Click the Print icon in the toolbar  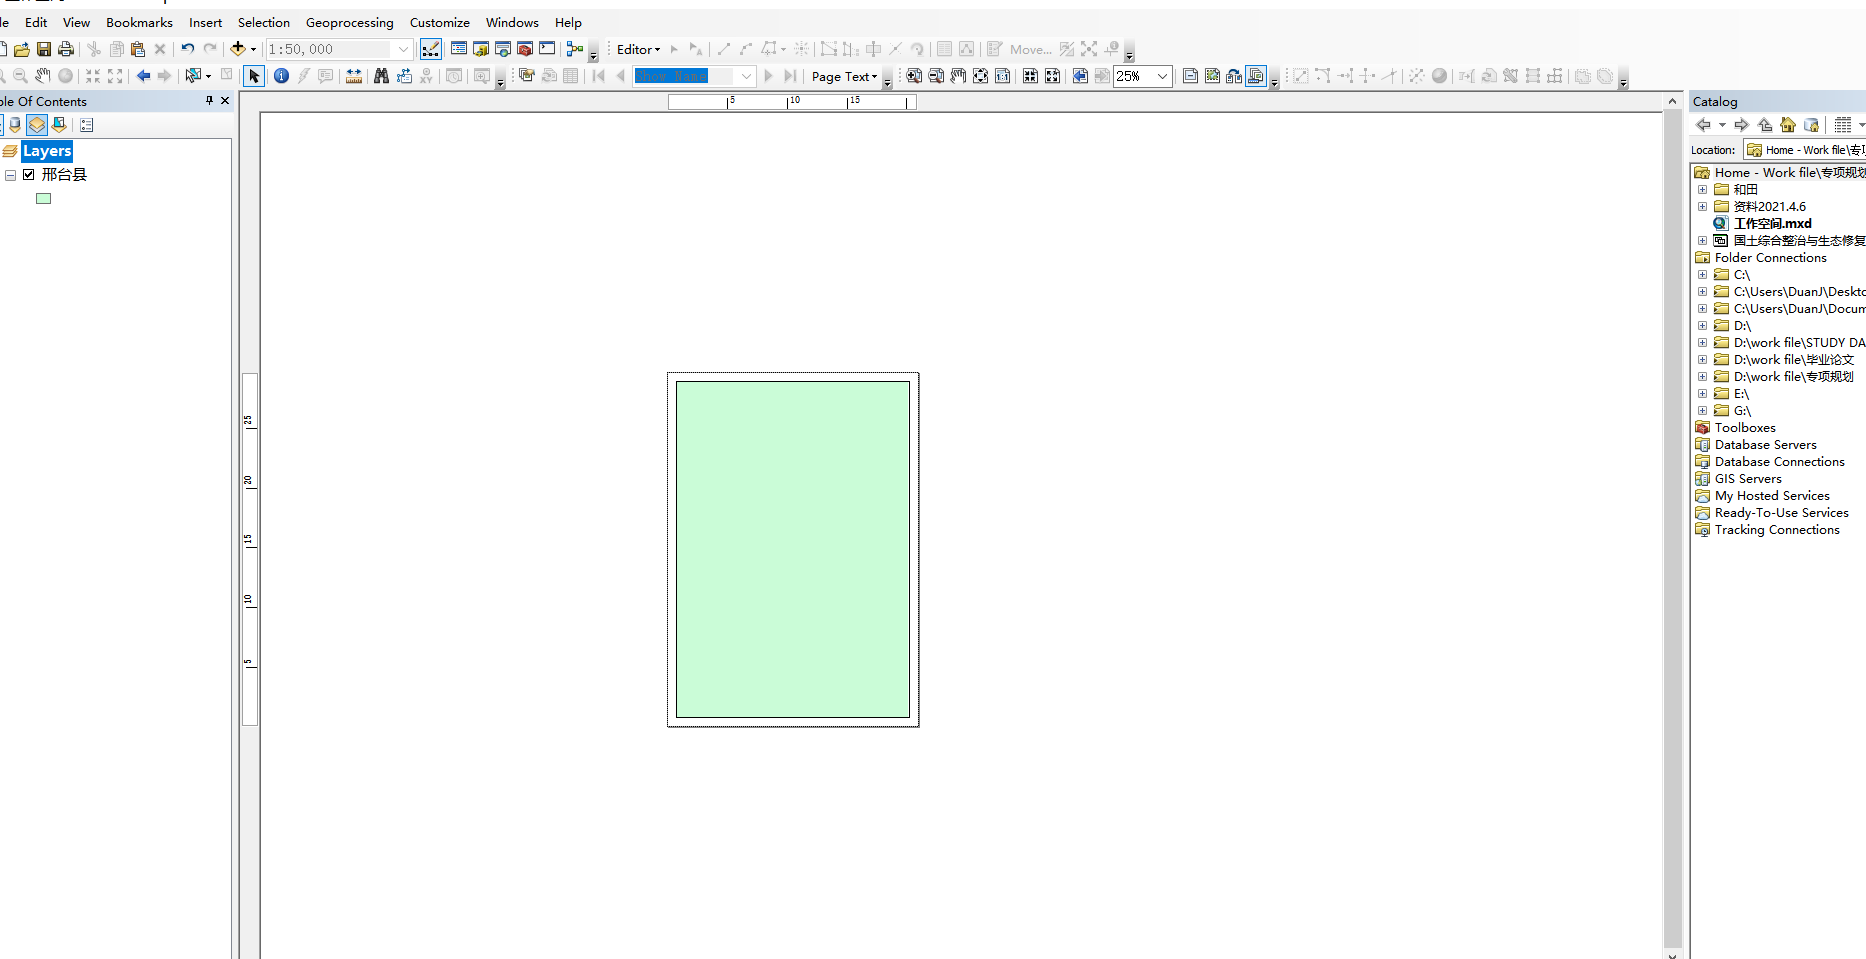click(66, 49)
